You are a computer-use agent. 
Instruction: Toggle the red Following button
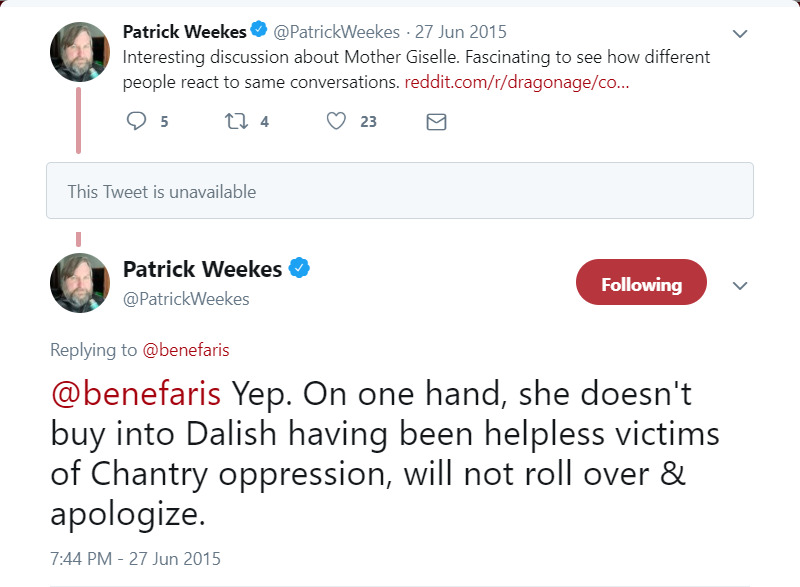click(641, 285)
